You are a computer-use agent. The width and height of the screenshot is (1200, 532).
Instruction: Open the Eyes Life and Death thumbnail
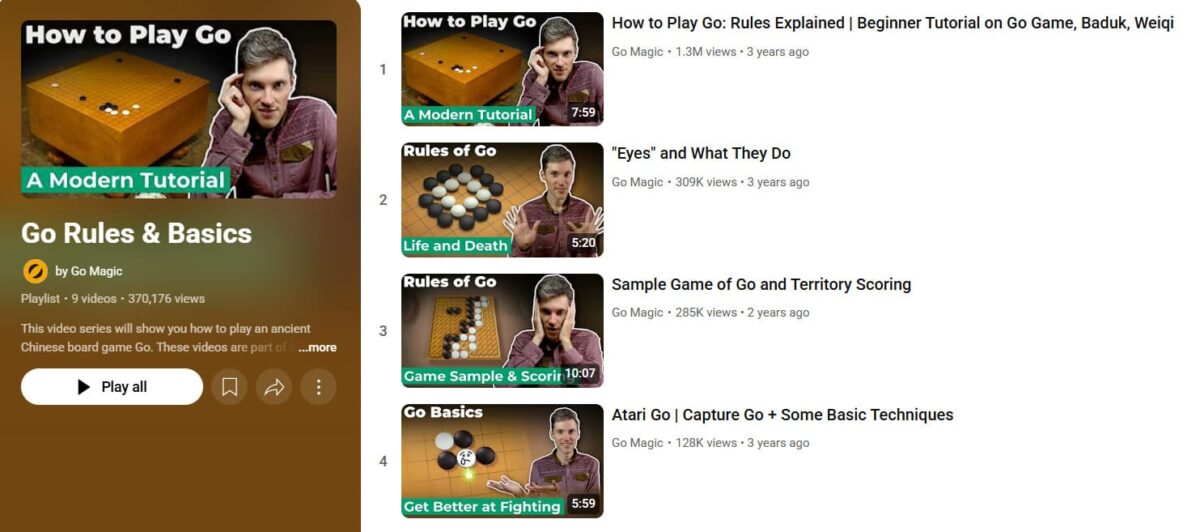click(x=502, y=200)
